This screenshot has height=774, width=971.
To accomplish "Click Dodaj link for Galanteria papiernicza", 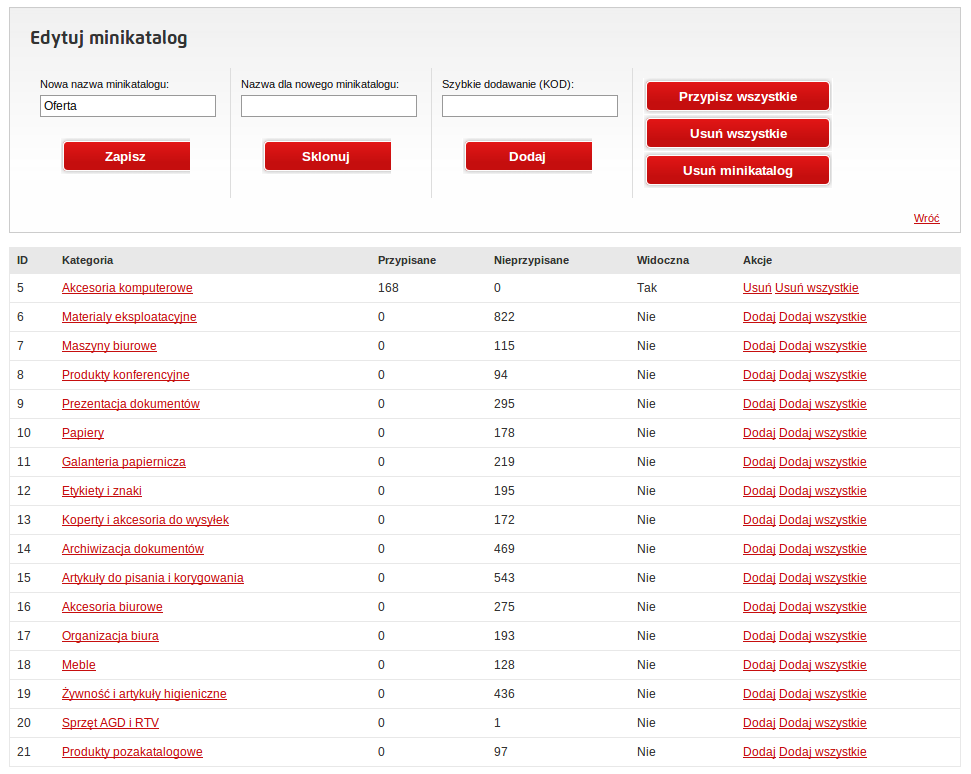I will click(x=759, y=462).
